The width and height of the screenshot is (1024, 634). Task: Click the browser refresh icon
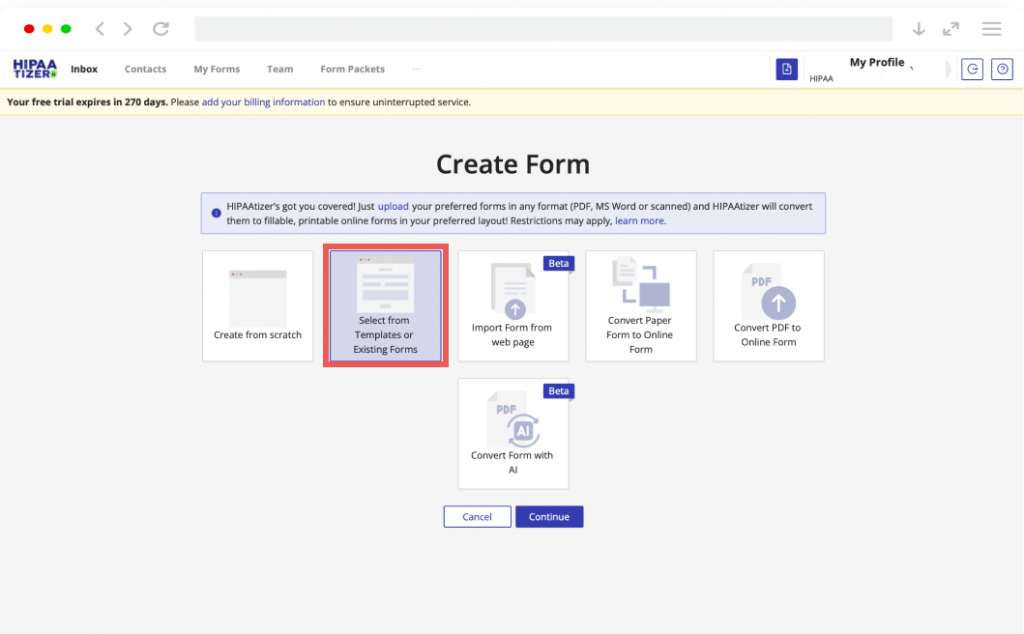click(161, 29)
